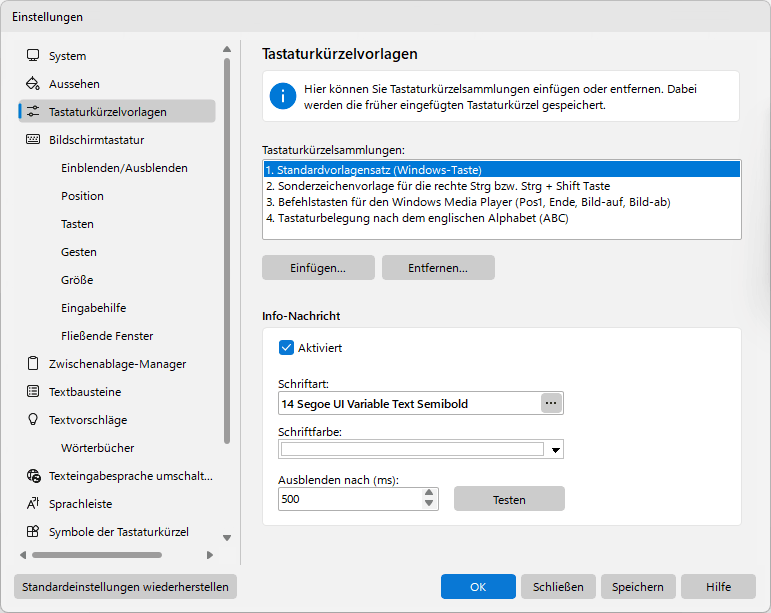The height and width of the screenshot is (613, 771).
Task: Click the blue info icon
Action: click(283, 96)
